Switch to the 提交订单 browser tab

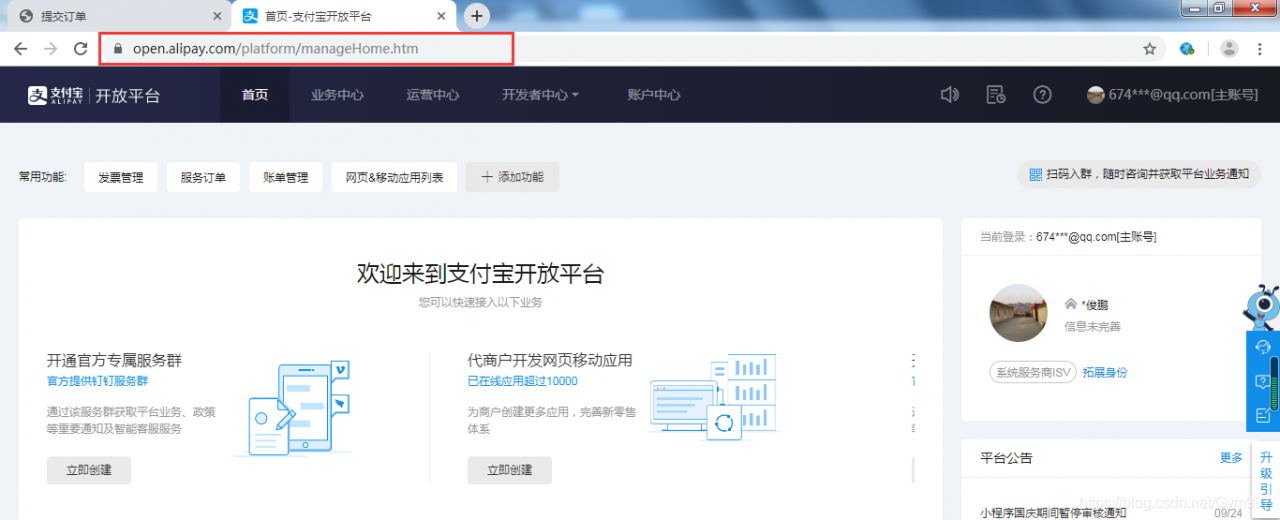[118, 16]
